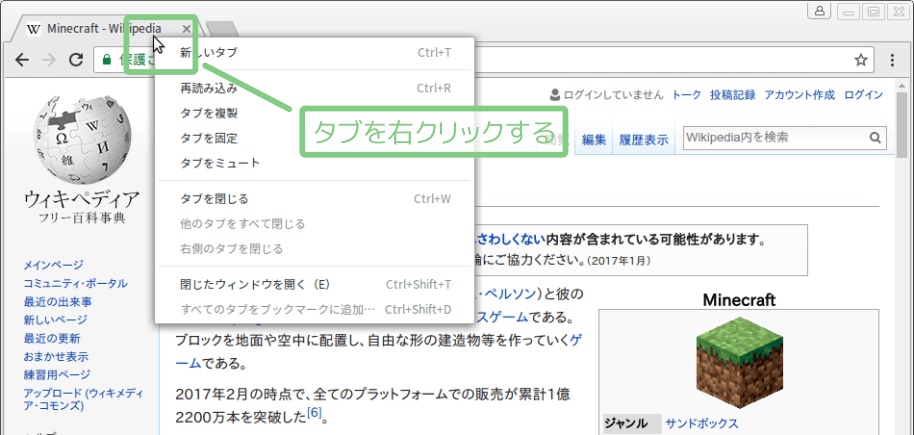Viewport: 914px width, 435px height.
Task: Click 他のタブをすべて閉じる menu entry
Action: pos(315,224)
